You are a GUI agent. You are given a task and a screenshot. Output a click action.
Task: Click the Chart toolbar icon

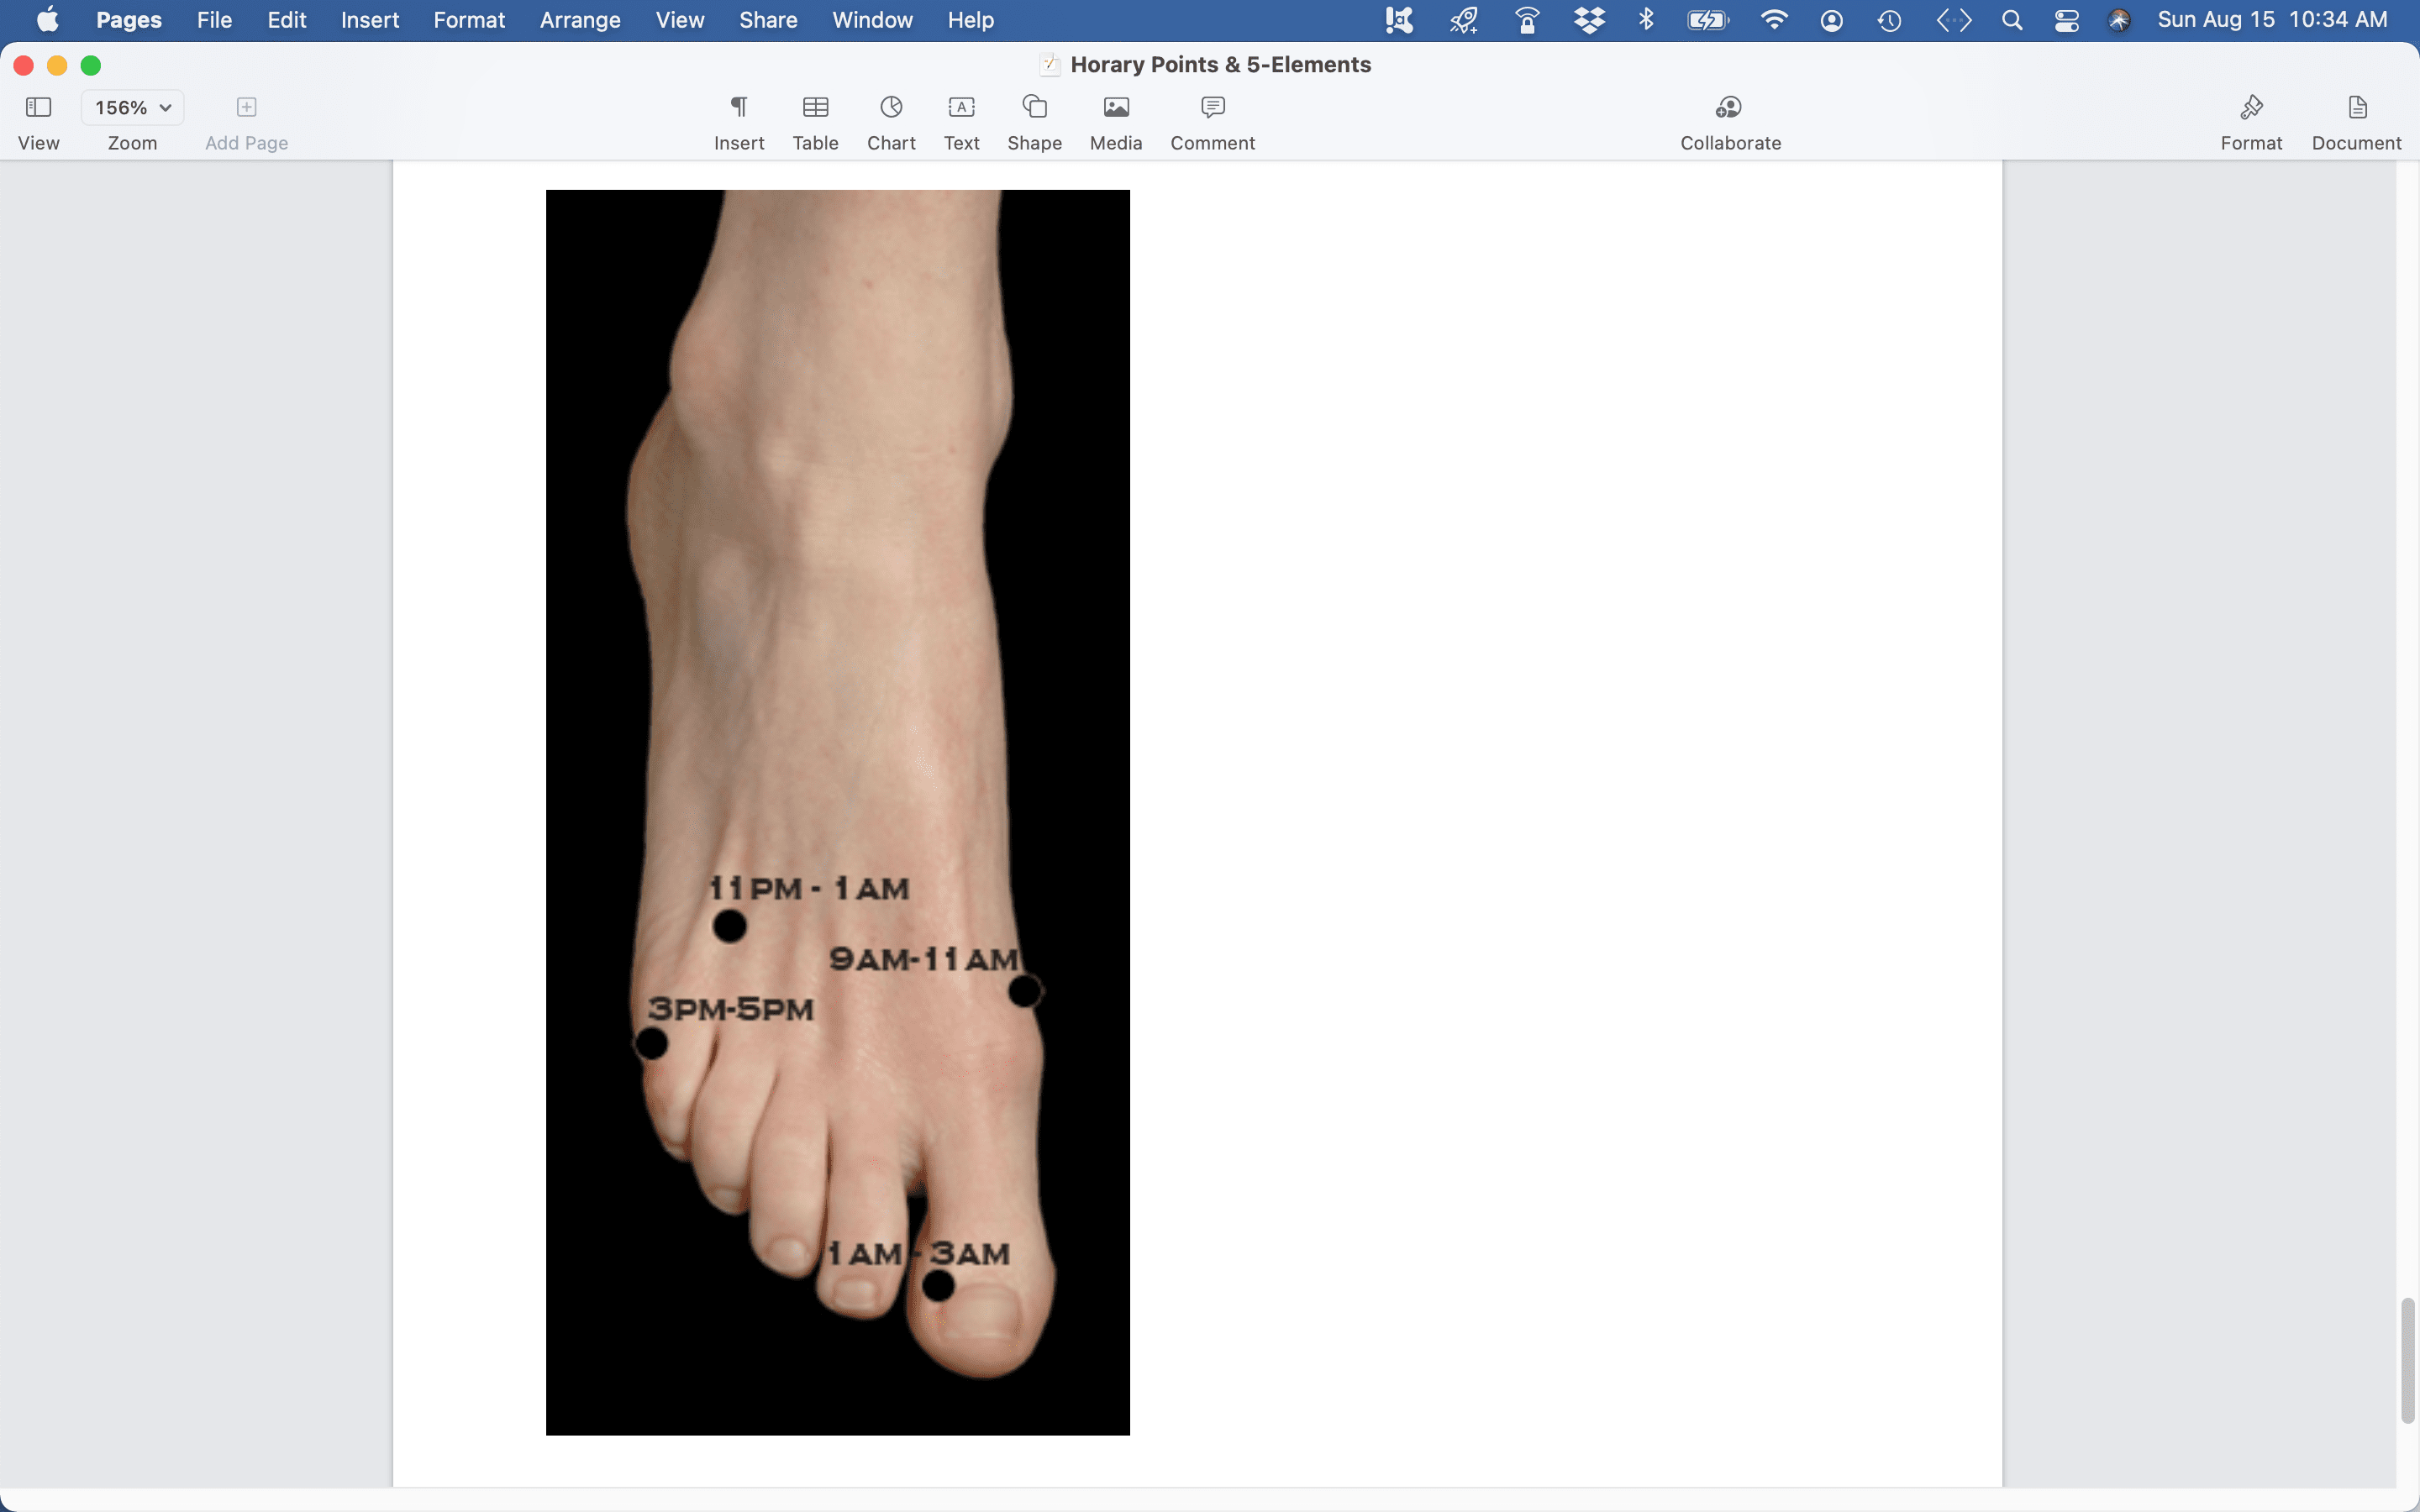(x=890, y=108)
